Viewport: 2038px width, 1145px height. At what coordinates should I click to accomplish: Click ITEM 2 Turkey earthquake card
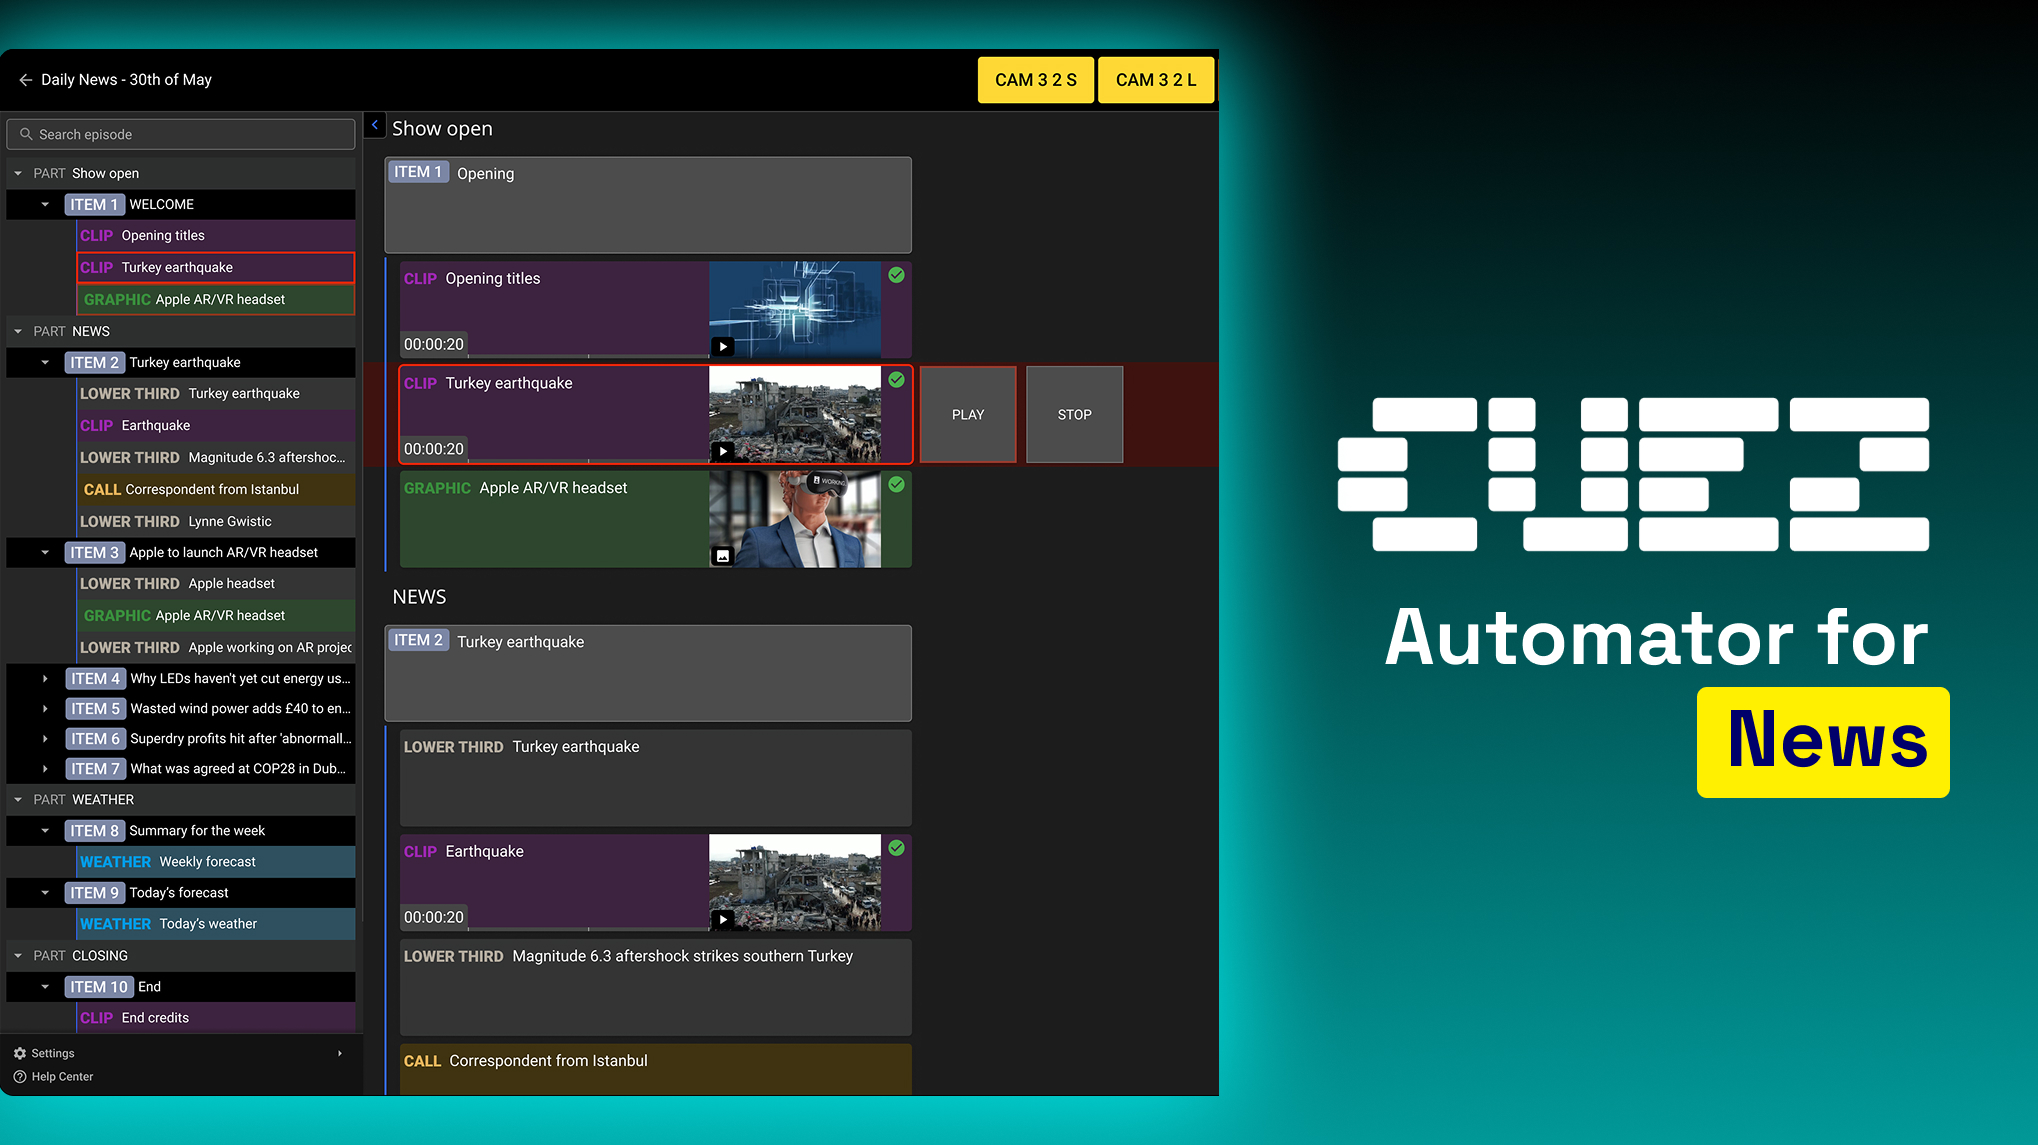pyautogui.click(x=648, y=673)
